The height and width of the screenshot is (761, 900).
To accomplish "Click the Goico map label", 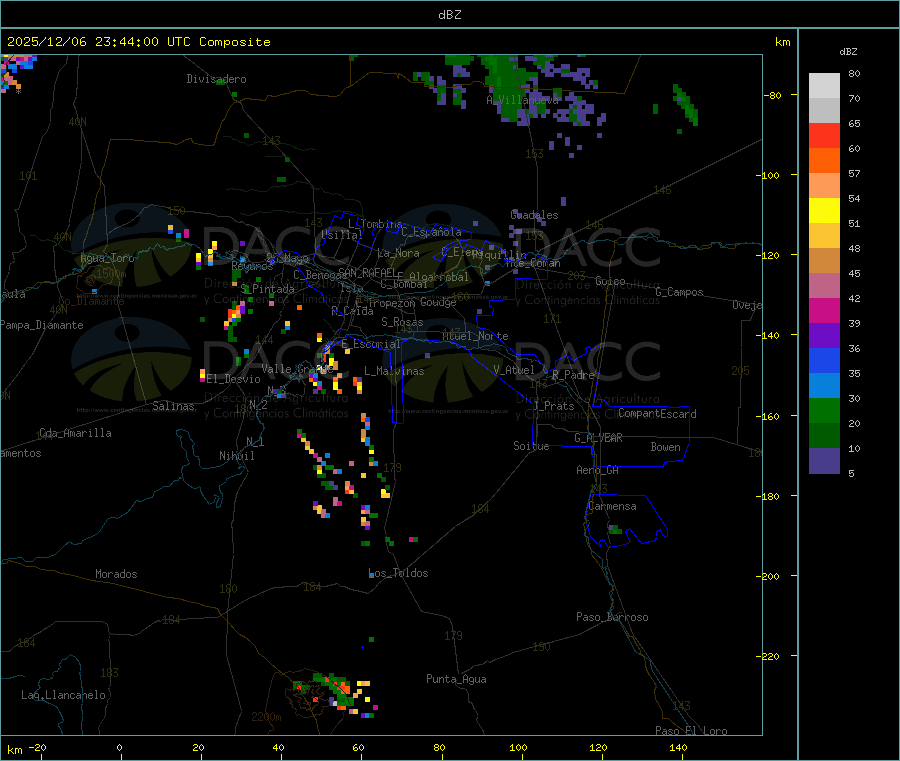I will (610, 281).
